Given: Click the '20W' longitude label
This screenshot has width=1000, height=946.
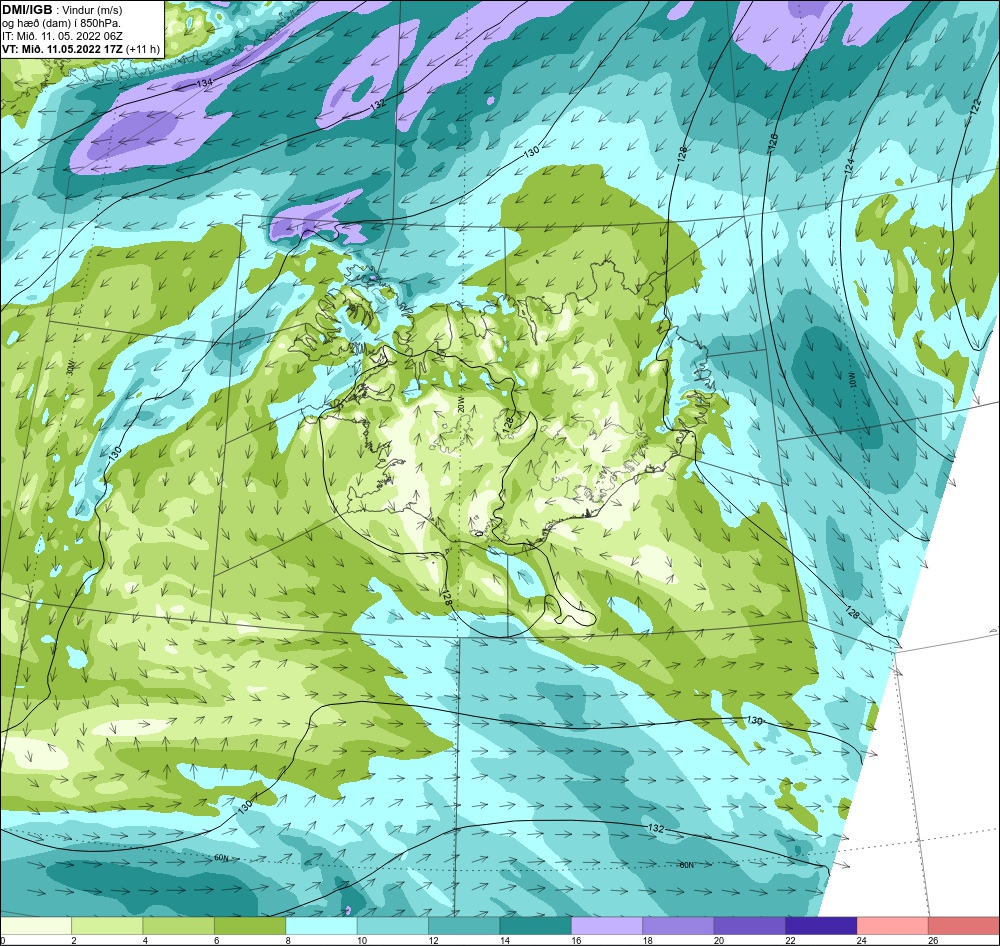Looking at the screenshot, I should [460, 406].
